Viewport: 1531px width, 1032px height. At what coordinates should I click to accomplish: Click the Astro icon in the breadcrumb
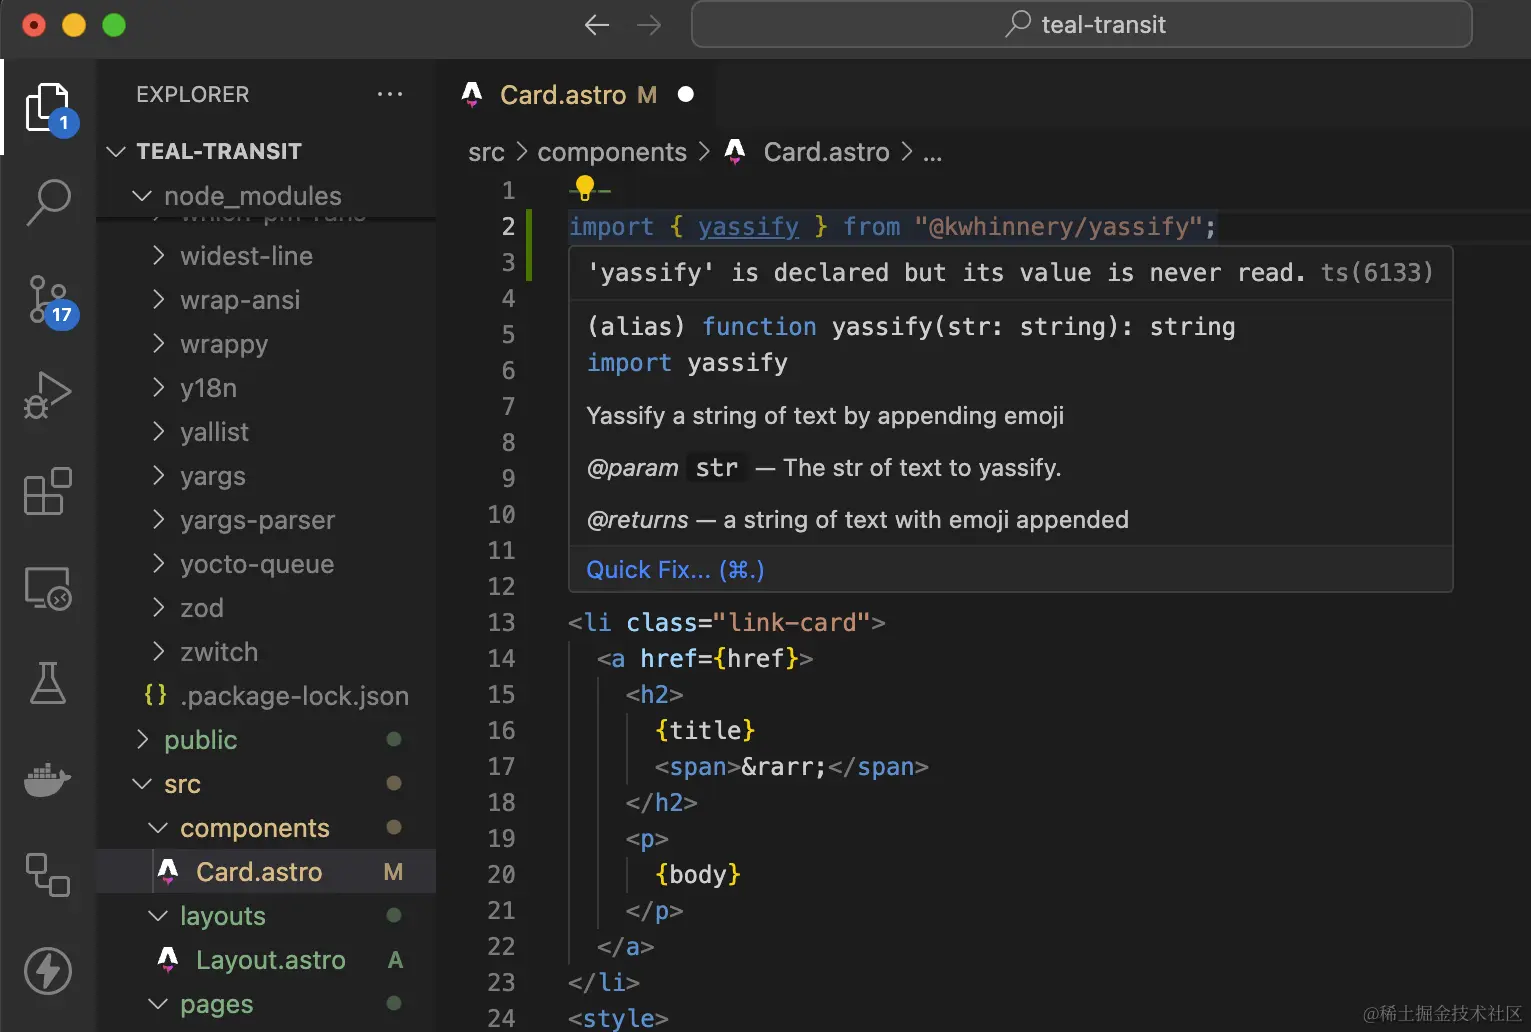click(x=735, y=152)
